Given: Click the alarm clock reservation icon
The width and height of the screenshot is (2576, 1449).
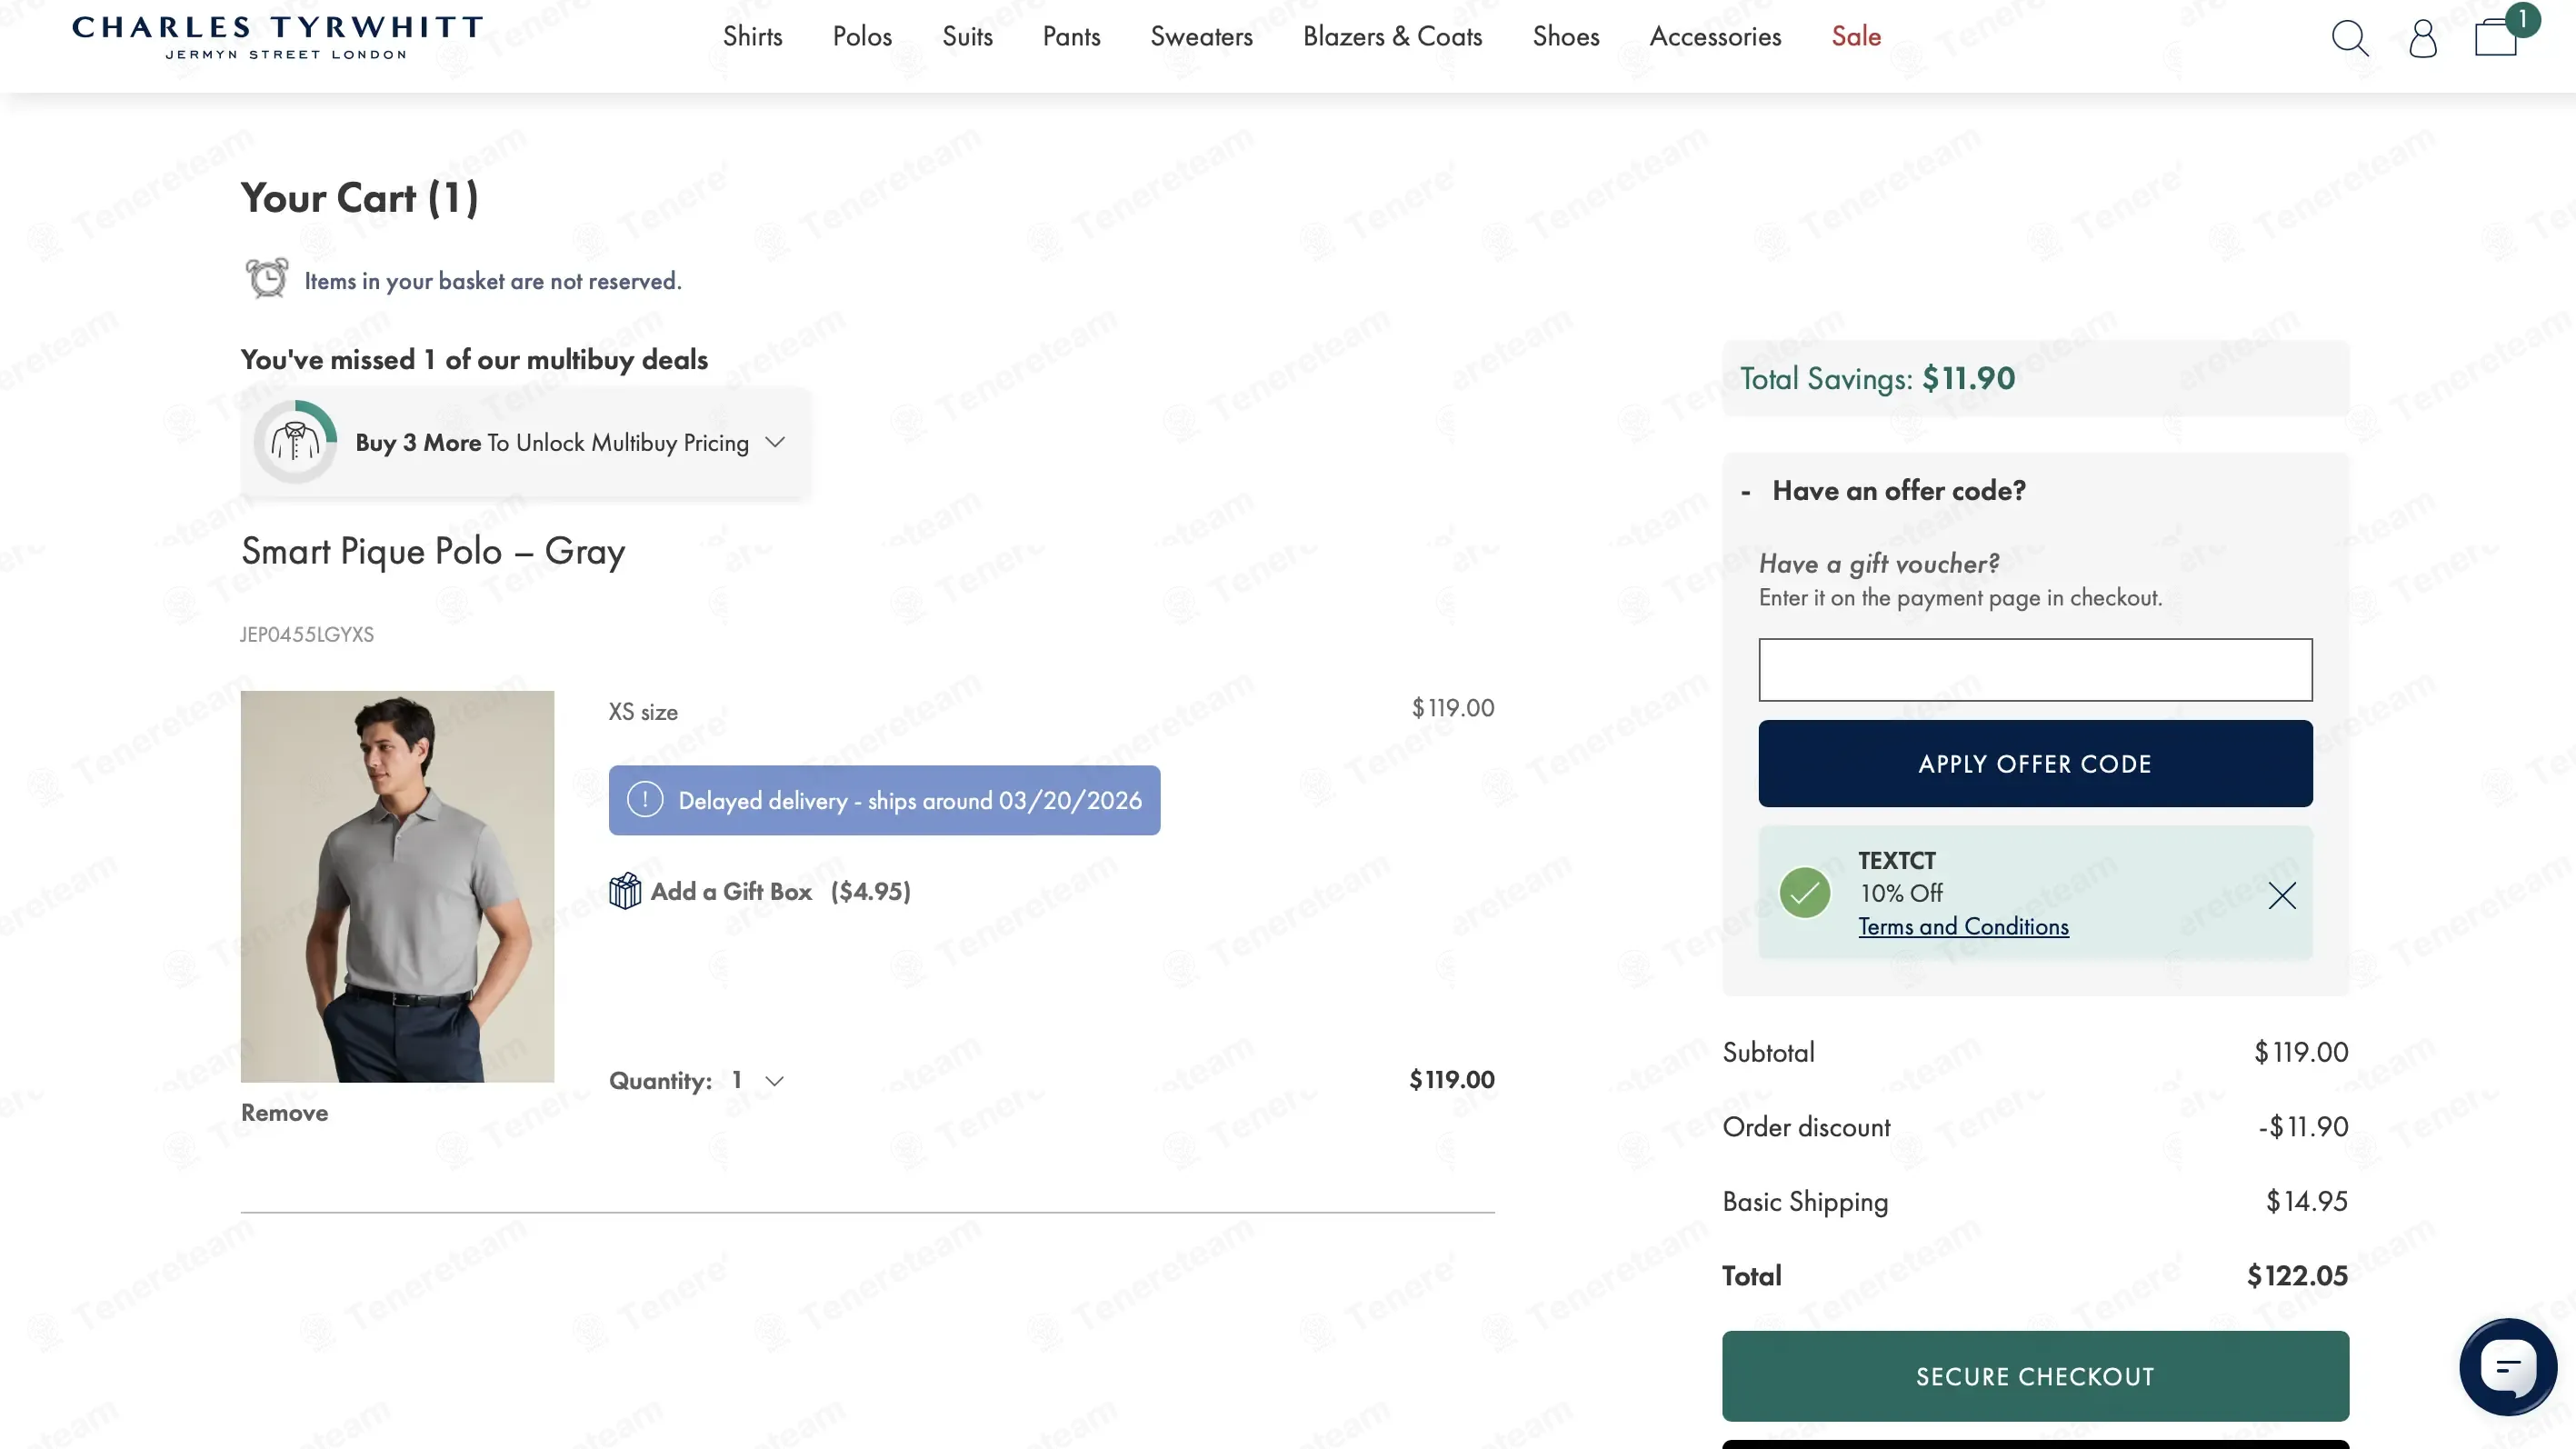Looking at the screenshot, I should (267, 278).
